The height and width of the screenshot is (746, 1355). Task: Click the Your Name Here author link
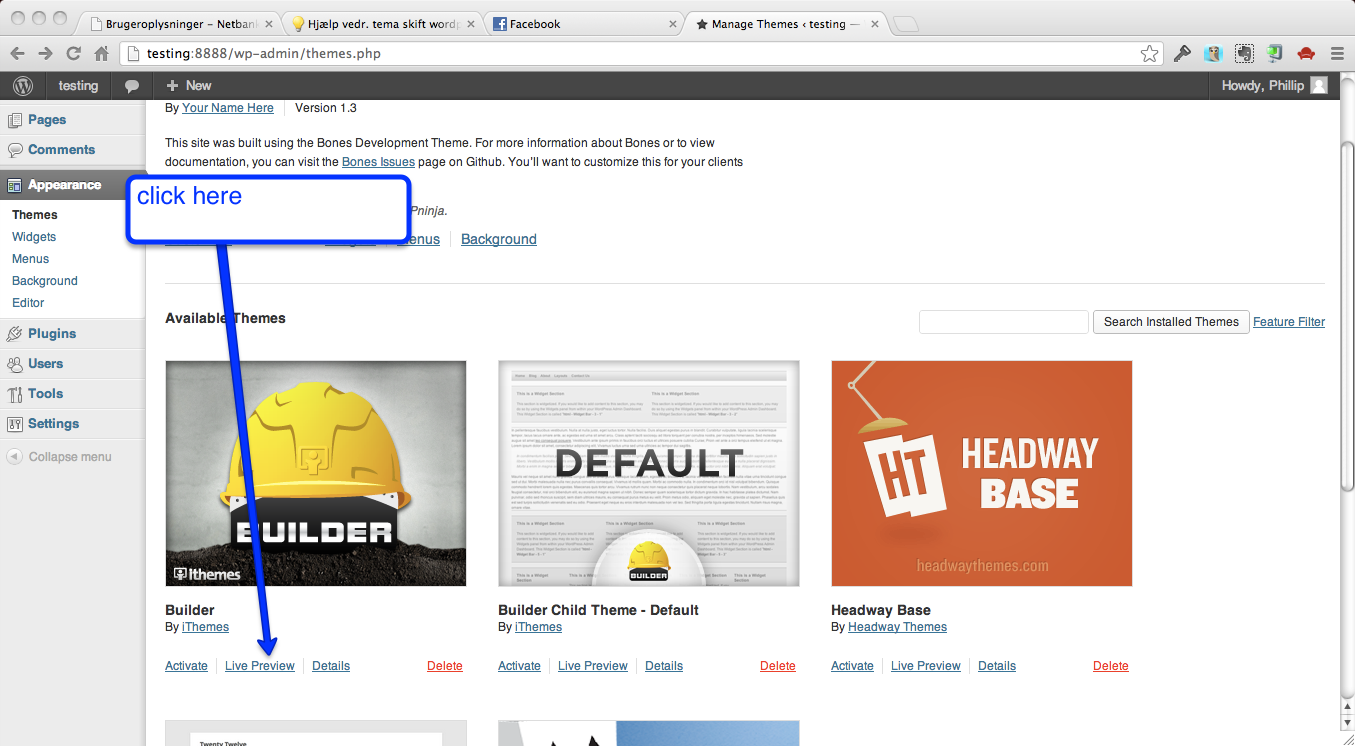click(228, 108)
